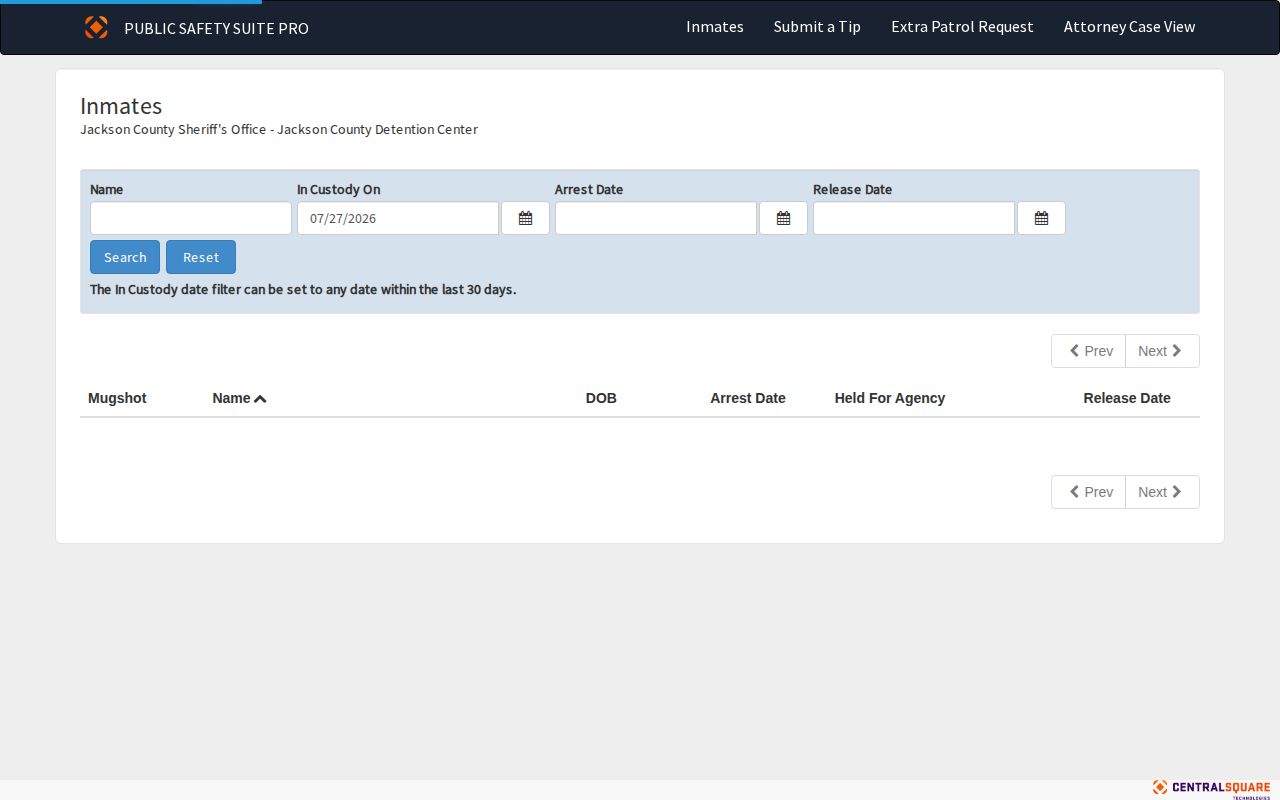Open the Attorney Case View menu item
Viewport: 1280px width, 800px height.
[x=1129, y=27]
